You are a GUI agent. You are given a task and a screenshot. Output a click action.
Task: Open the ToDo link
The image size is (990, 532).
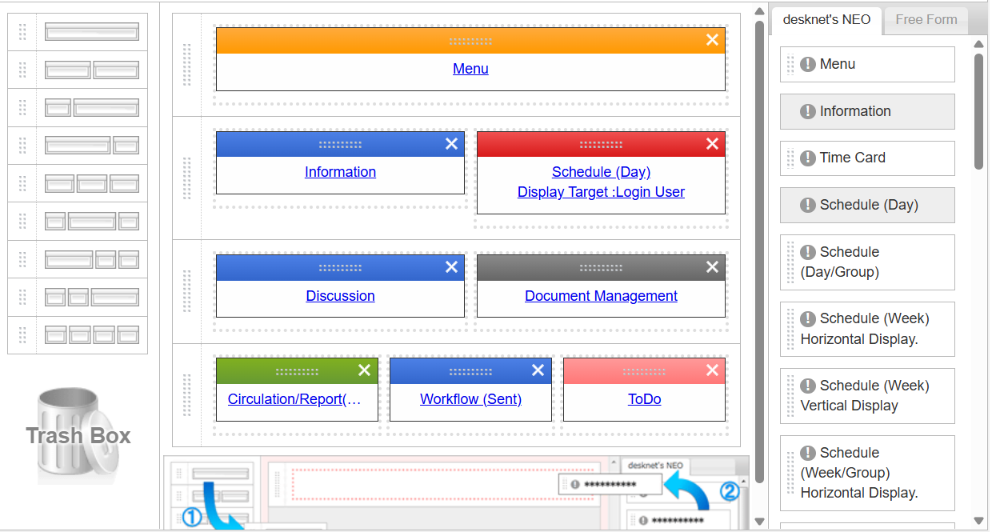(645, 399)
